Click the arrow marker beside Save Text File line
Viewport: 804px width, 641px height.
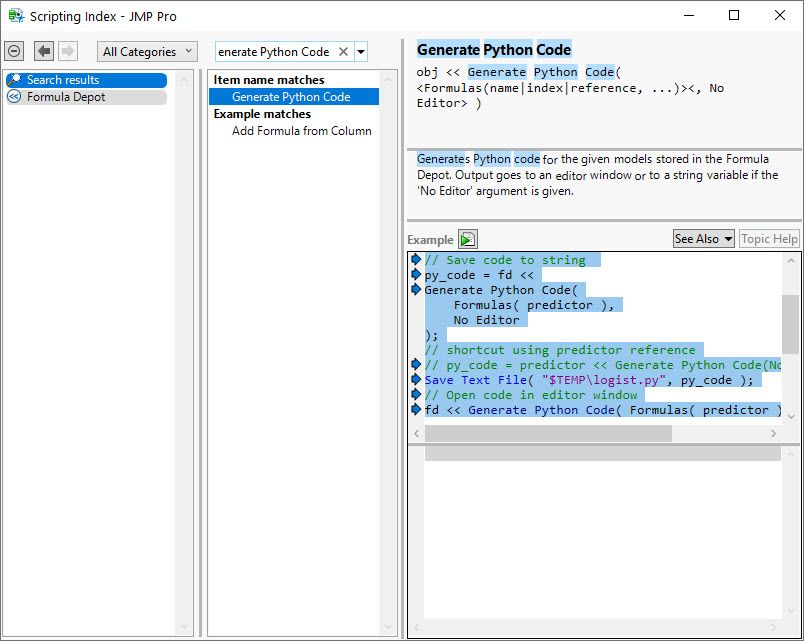[x=416, y=379]
